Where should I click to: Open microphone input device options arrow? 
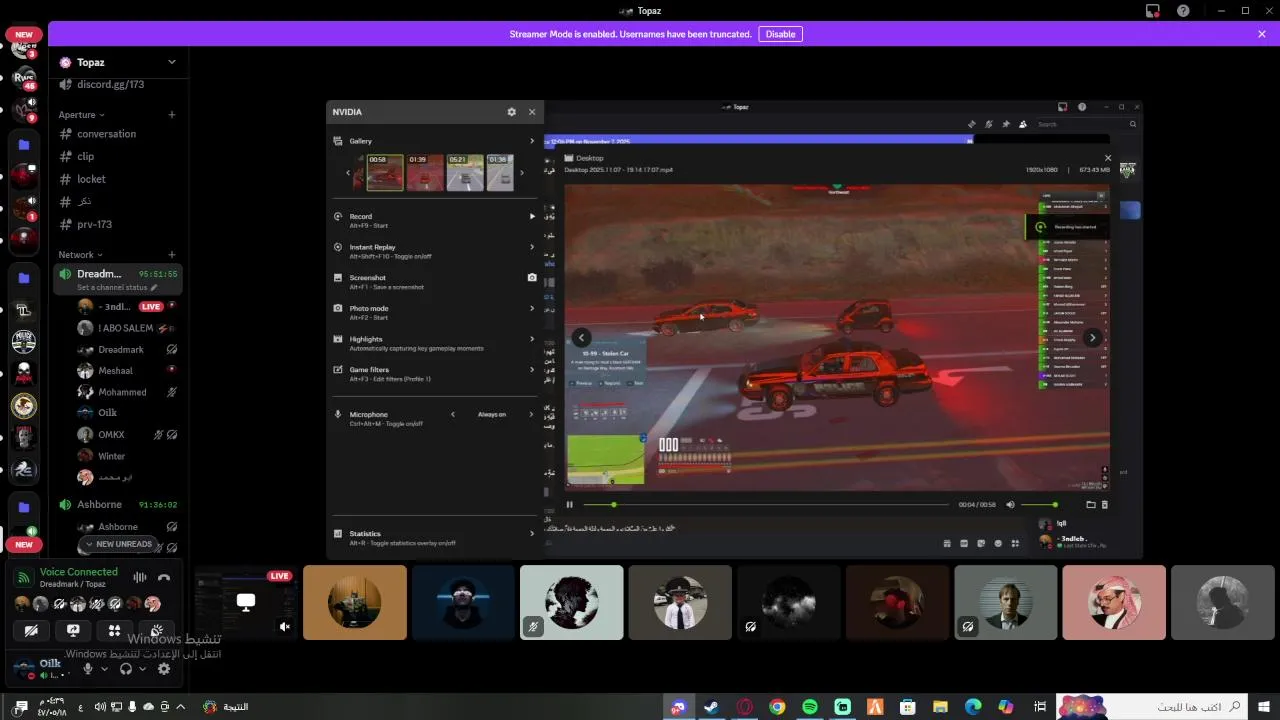(x=104, y=669)
